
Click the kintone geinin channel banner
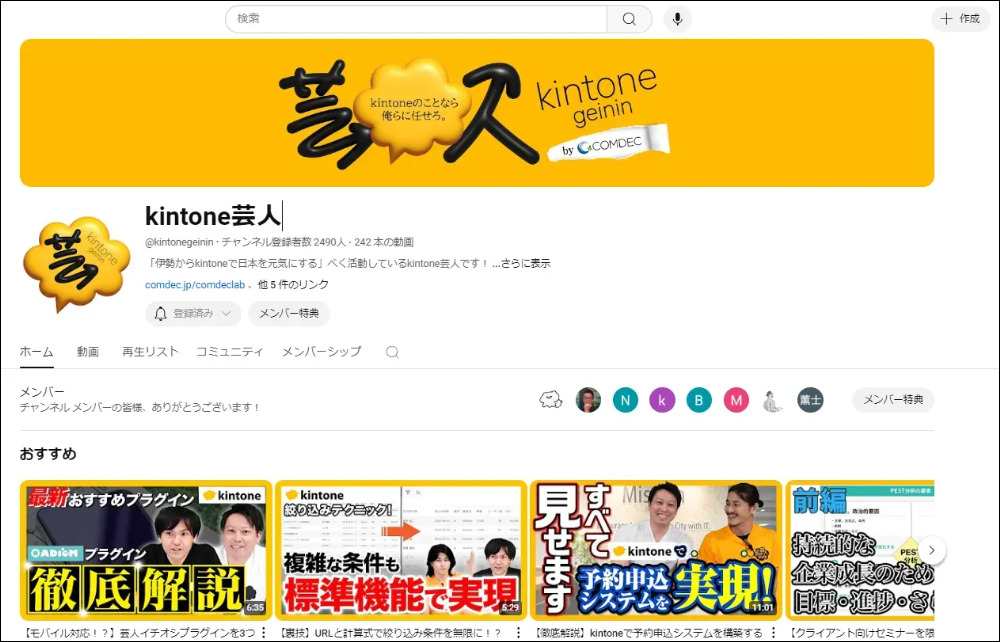477,113
